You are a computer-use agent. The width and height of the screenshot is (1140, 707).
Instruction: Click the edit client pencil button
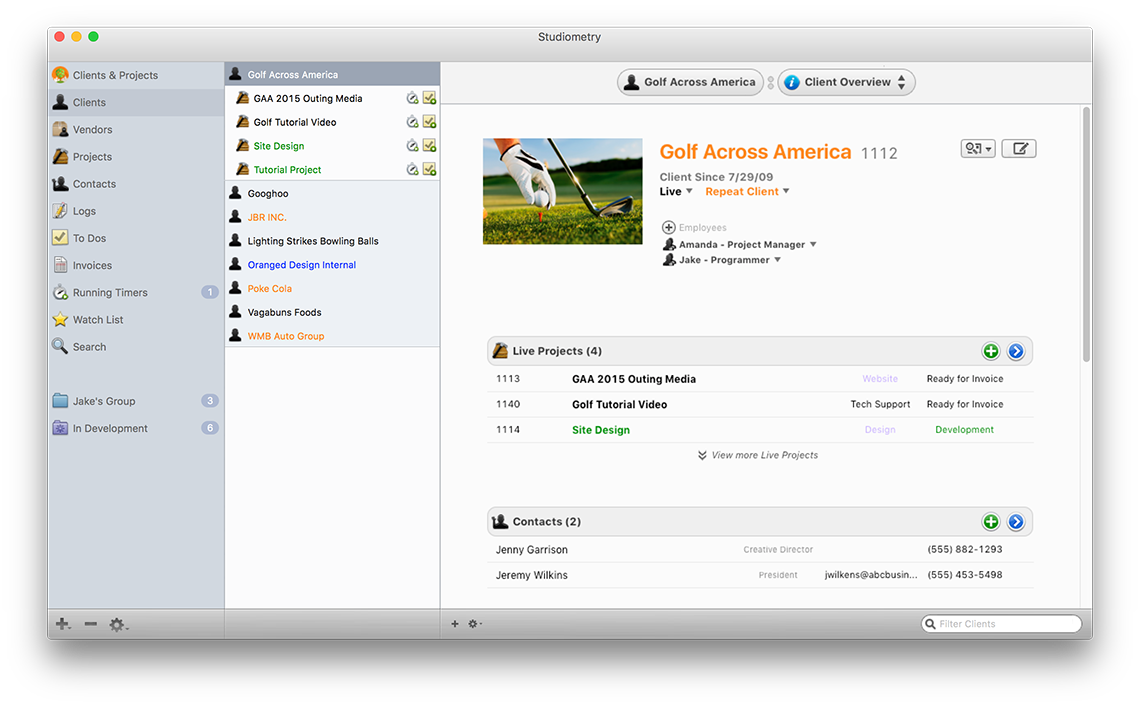(1019, 148)
